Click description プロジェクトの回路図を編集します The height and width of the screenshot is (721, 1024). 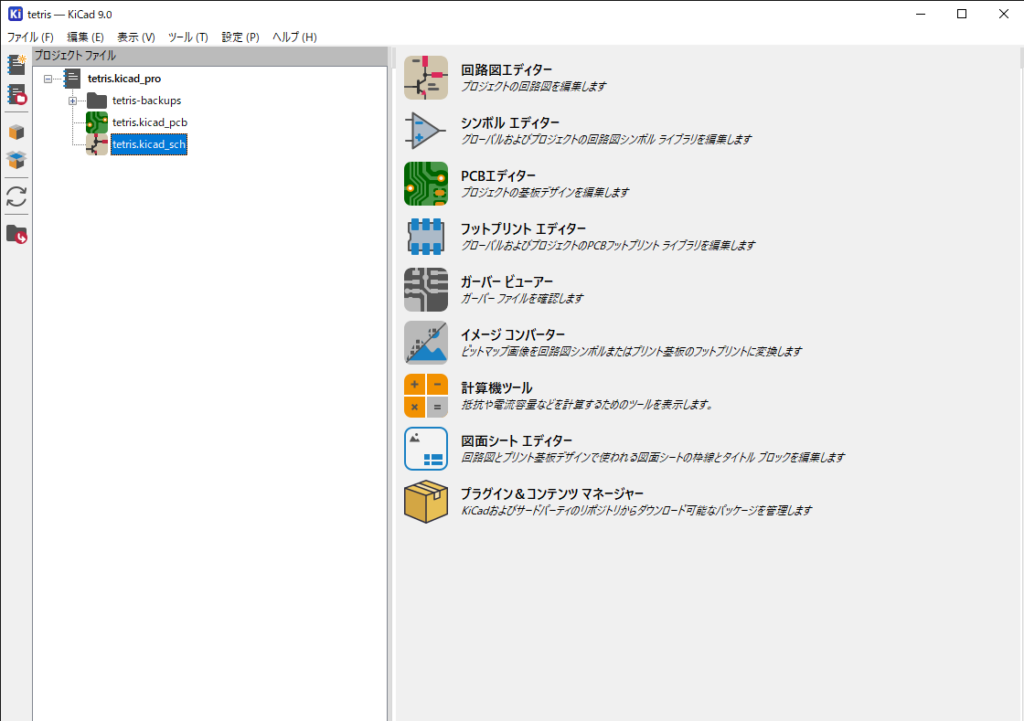coord(534,86)
